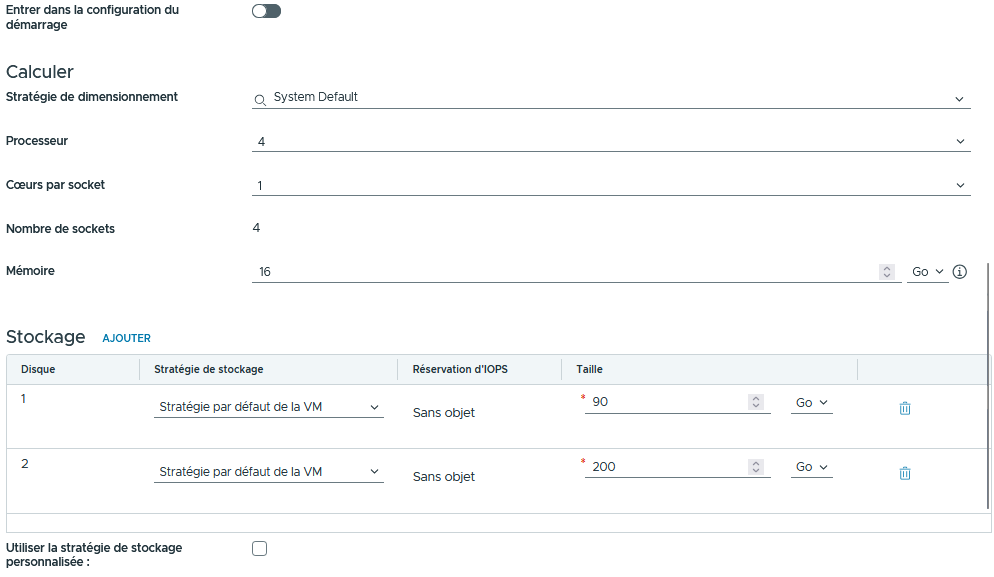Delete disk 1 using trash icon
994x577 pixels.
[905, 408]
